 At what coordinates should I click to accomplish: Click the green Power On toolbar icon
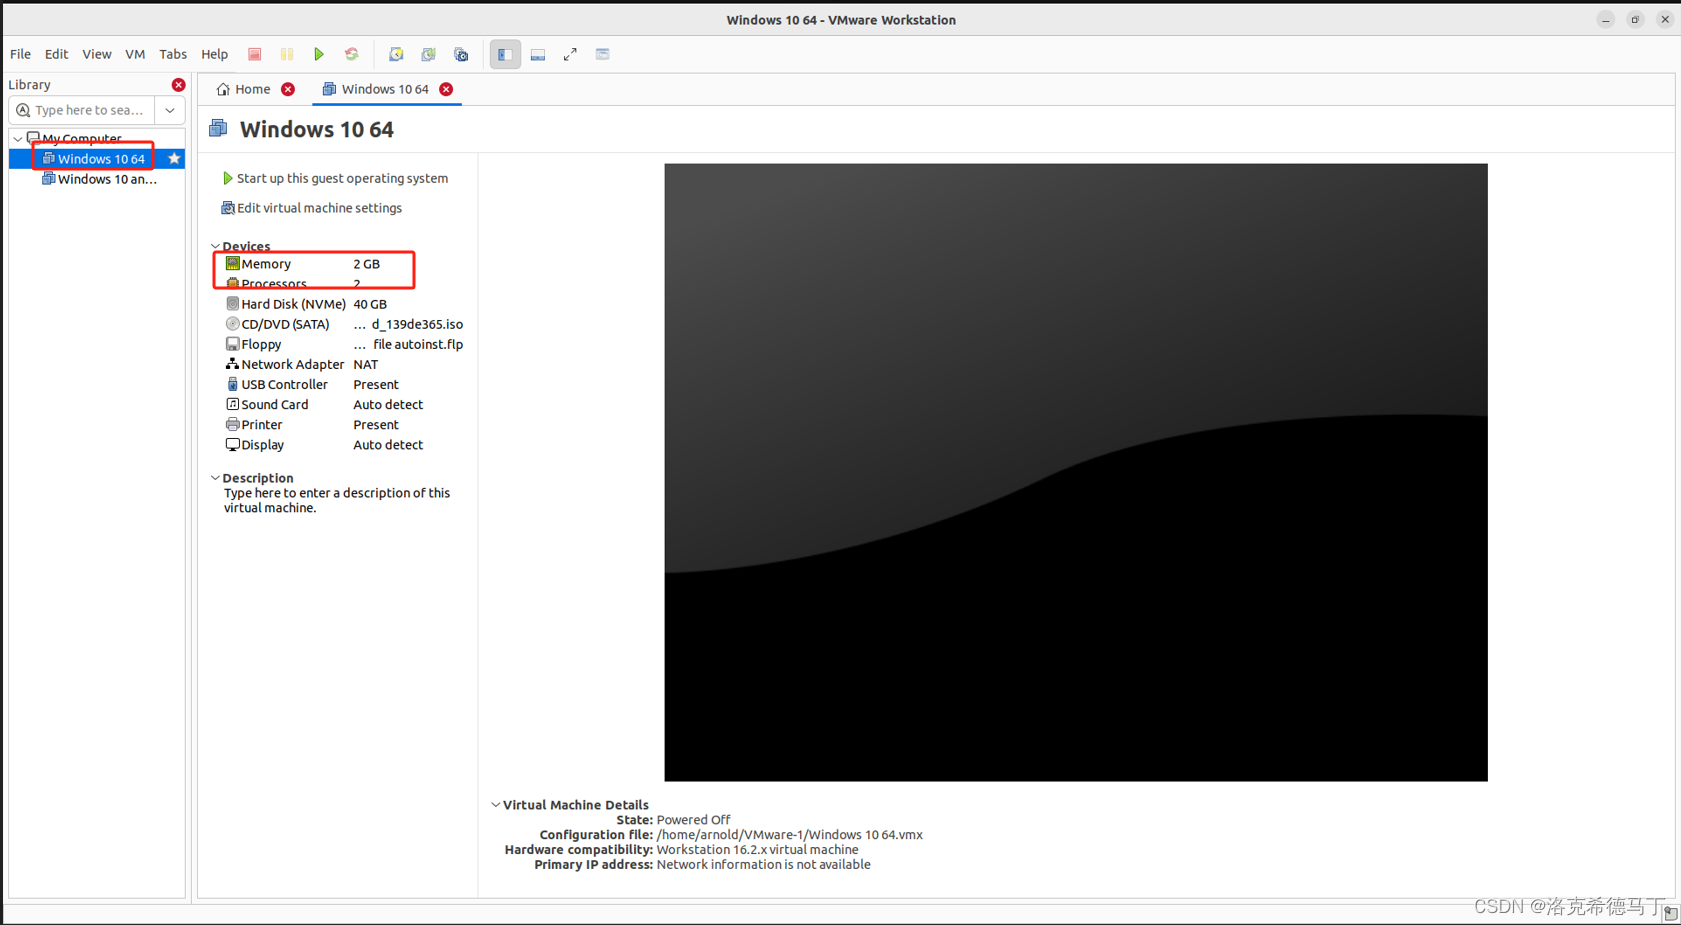319,54
